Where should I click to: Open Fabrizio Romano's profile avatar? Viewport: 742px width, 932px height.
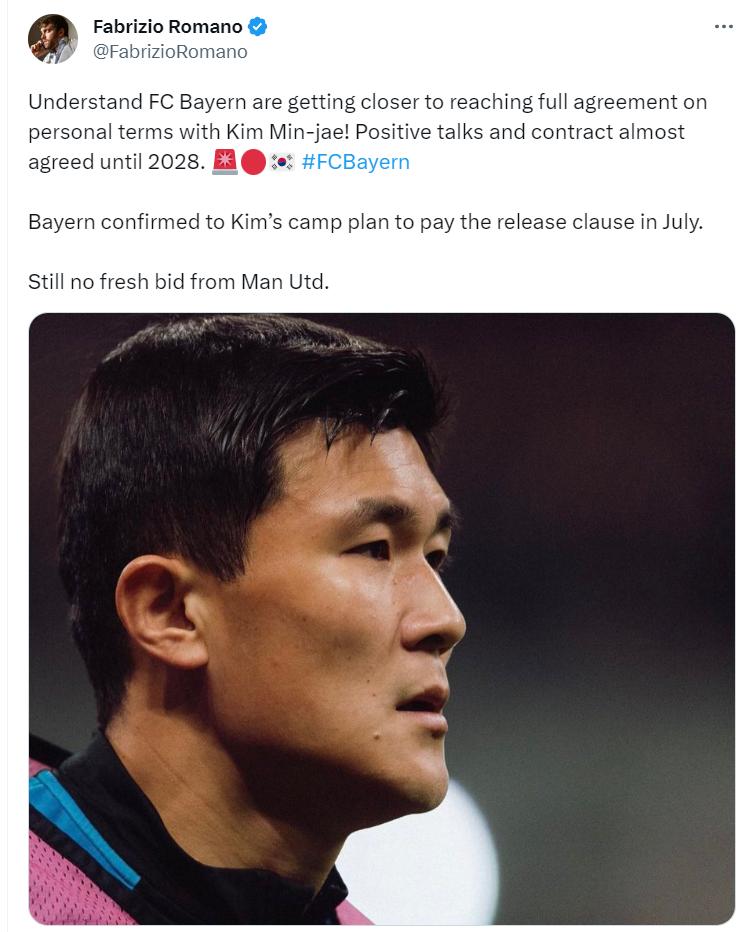coord(53,39)
